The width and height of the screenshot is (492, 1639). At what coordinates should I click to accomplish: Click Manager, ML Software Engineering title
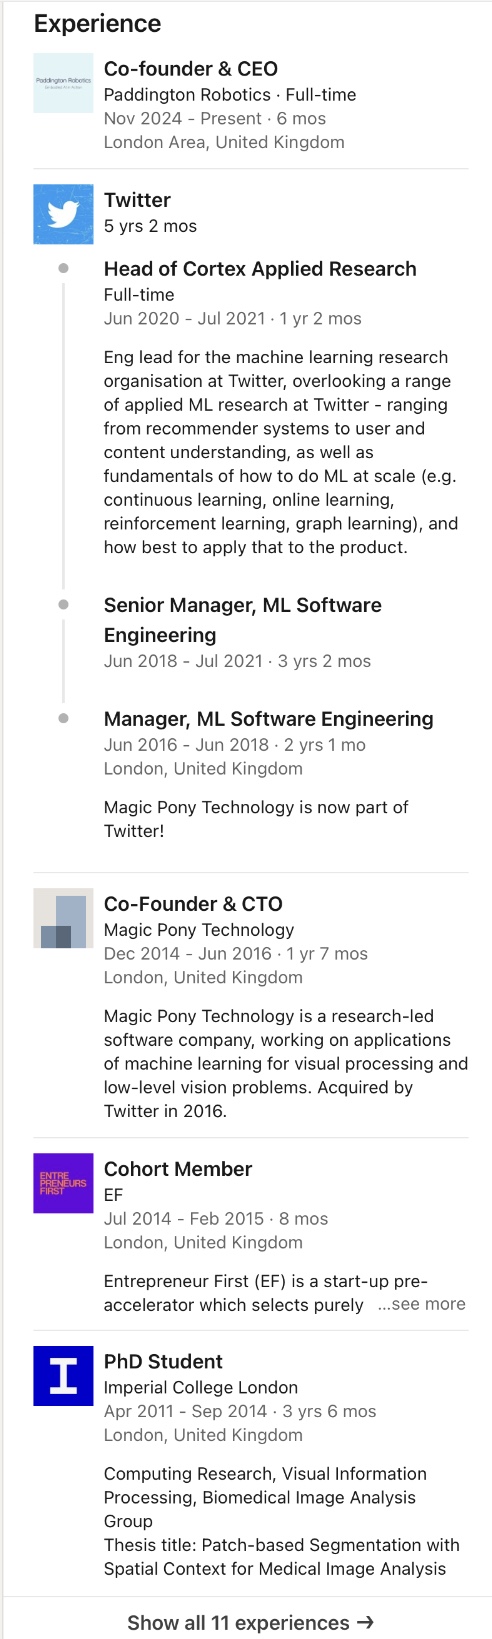tap(269, 719)
